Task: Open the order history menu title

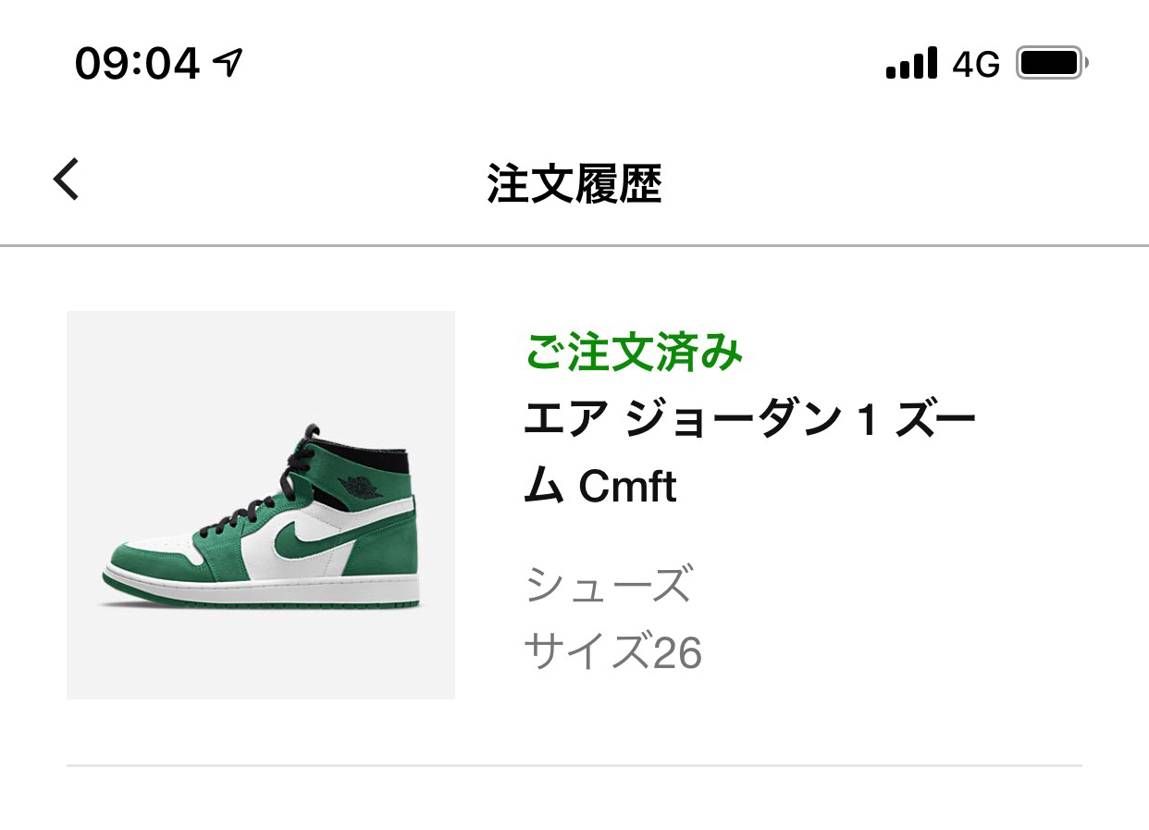Action: tap(574, 182)
